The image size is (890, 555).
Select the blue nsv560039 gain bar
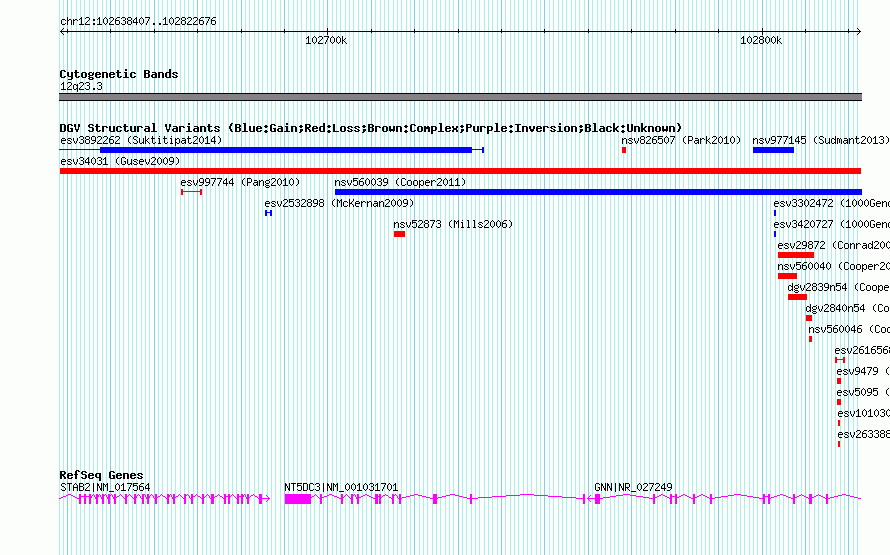[x=598, y=192]
